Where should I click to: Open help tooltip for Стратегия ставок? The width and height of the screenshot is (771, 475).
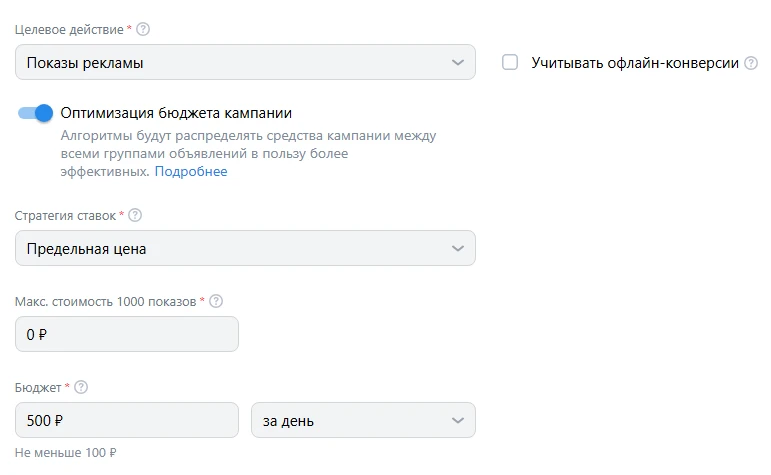pos(136,215)
